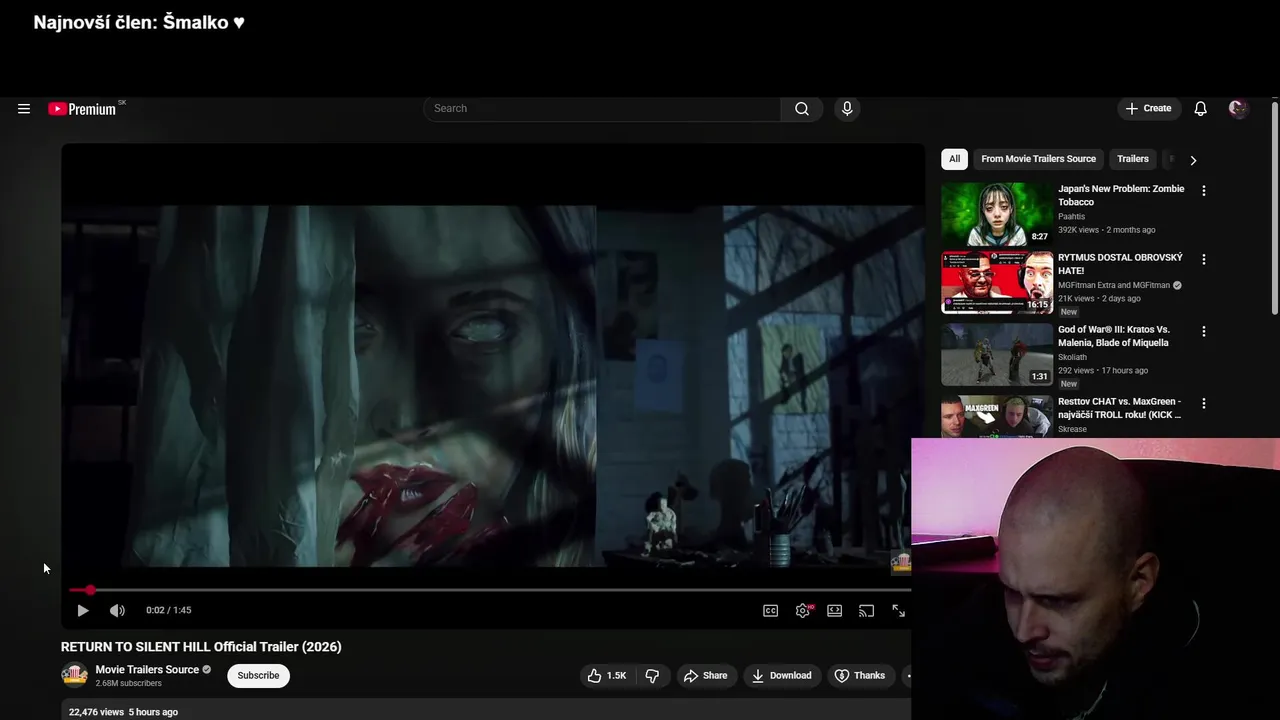Open Movie Trailers Source channel avatar
1280x720 pixels.
(74, 676)
